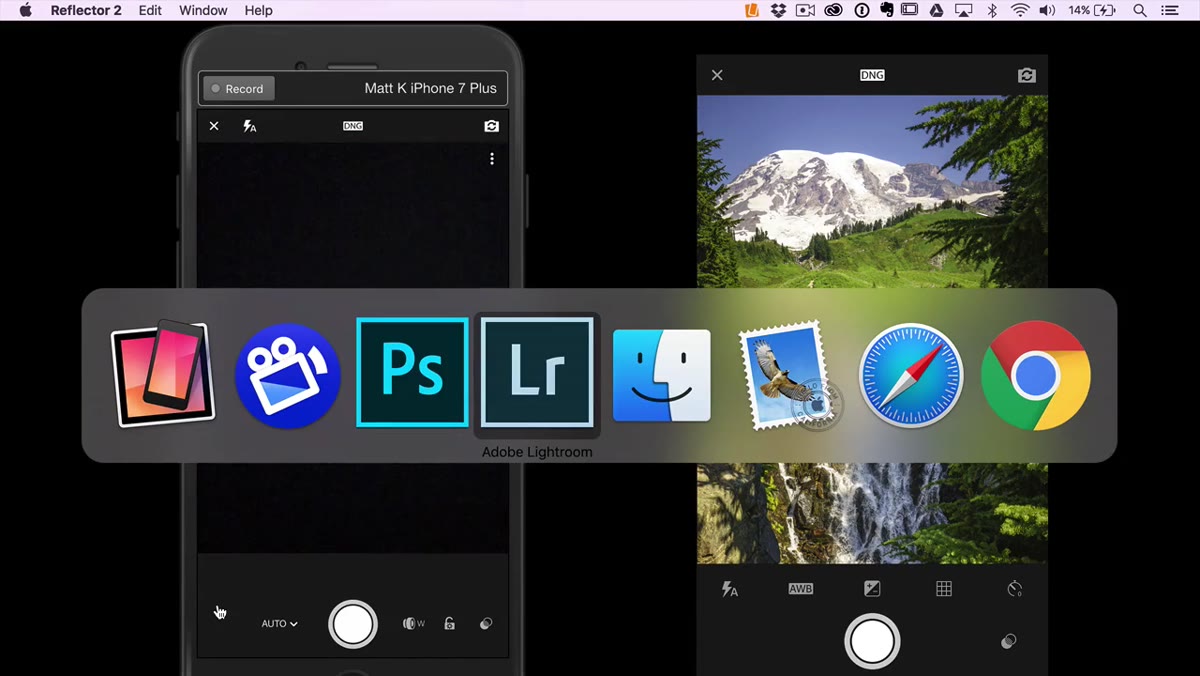1200x676 pixels.
Task: Select Finder in the app switcher
Action: [x=662, y=375]
